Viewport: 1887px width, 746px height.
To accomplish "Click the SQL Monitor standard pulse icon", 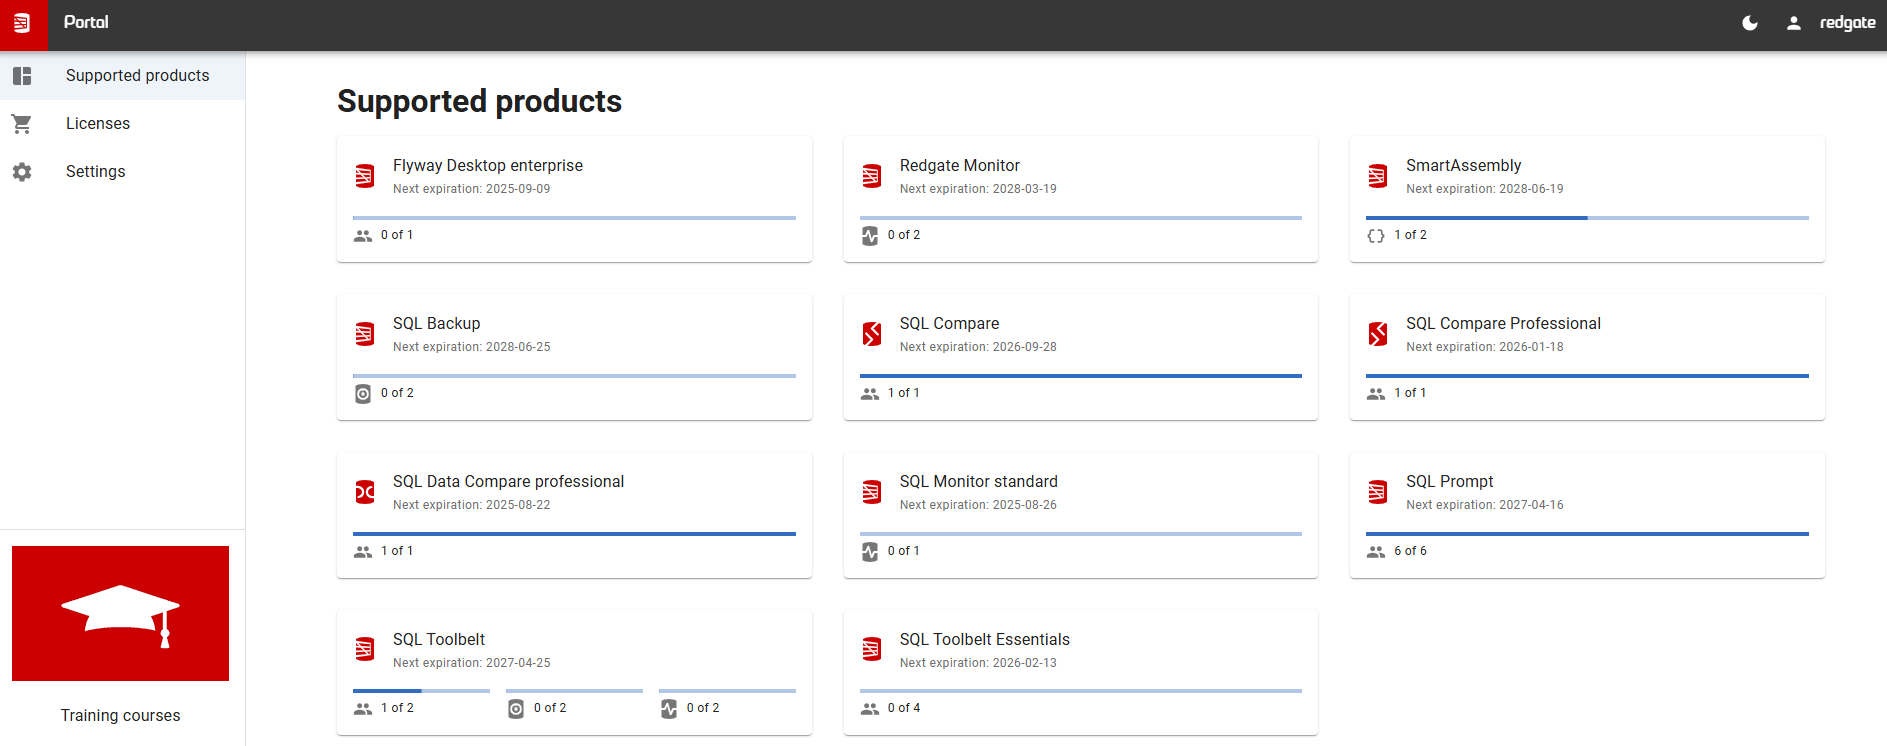I will [870, 552].
